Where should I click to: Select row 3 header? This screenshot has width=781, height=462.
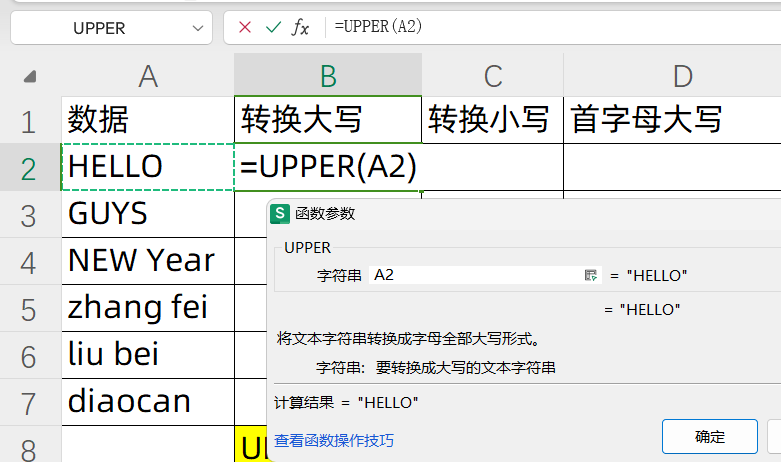pos(30,215)
